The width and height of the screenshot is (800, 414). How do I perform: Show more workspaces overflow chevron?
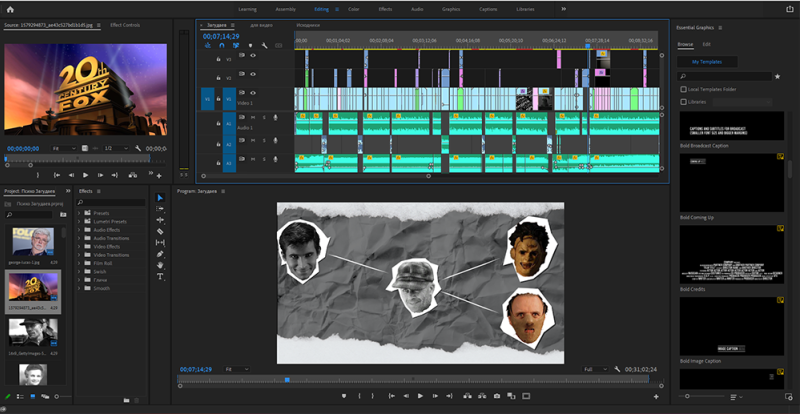564,9
